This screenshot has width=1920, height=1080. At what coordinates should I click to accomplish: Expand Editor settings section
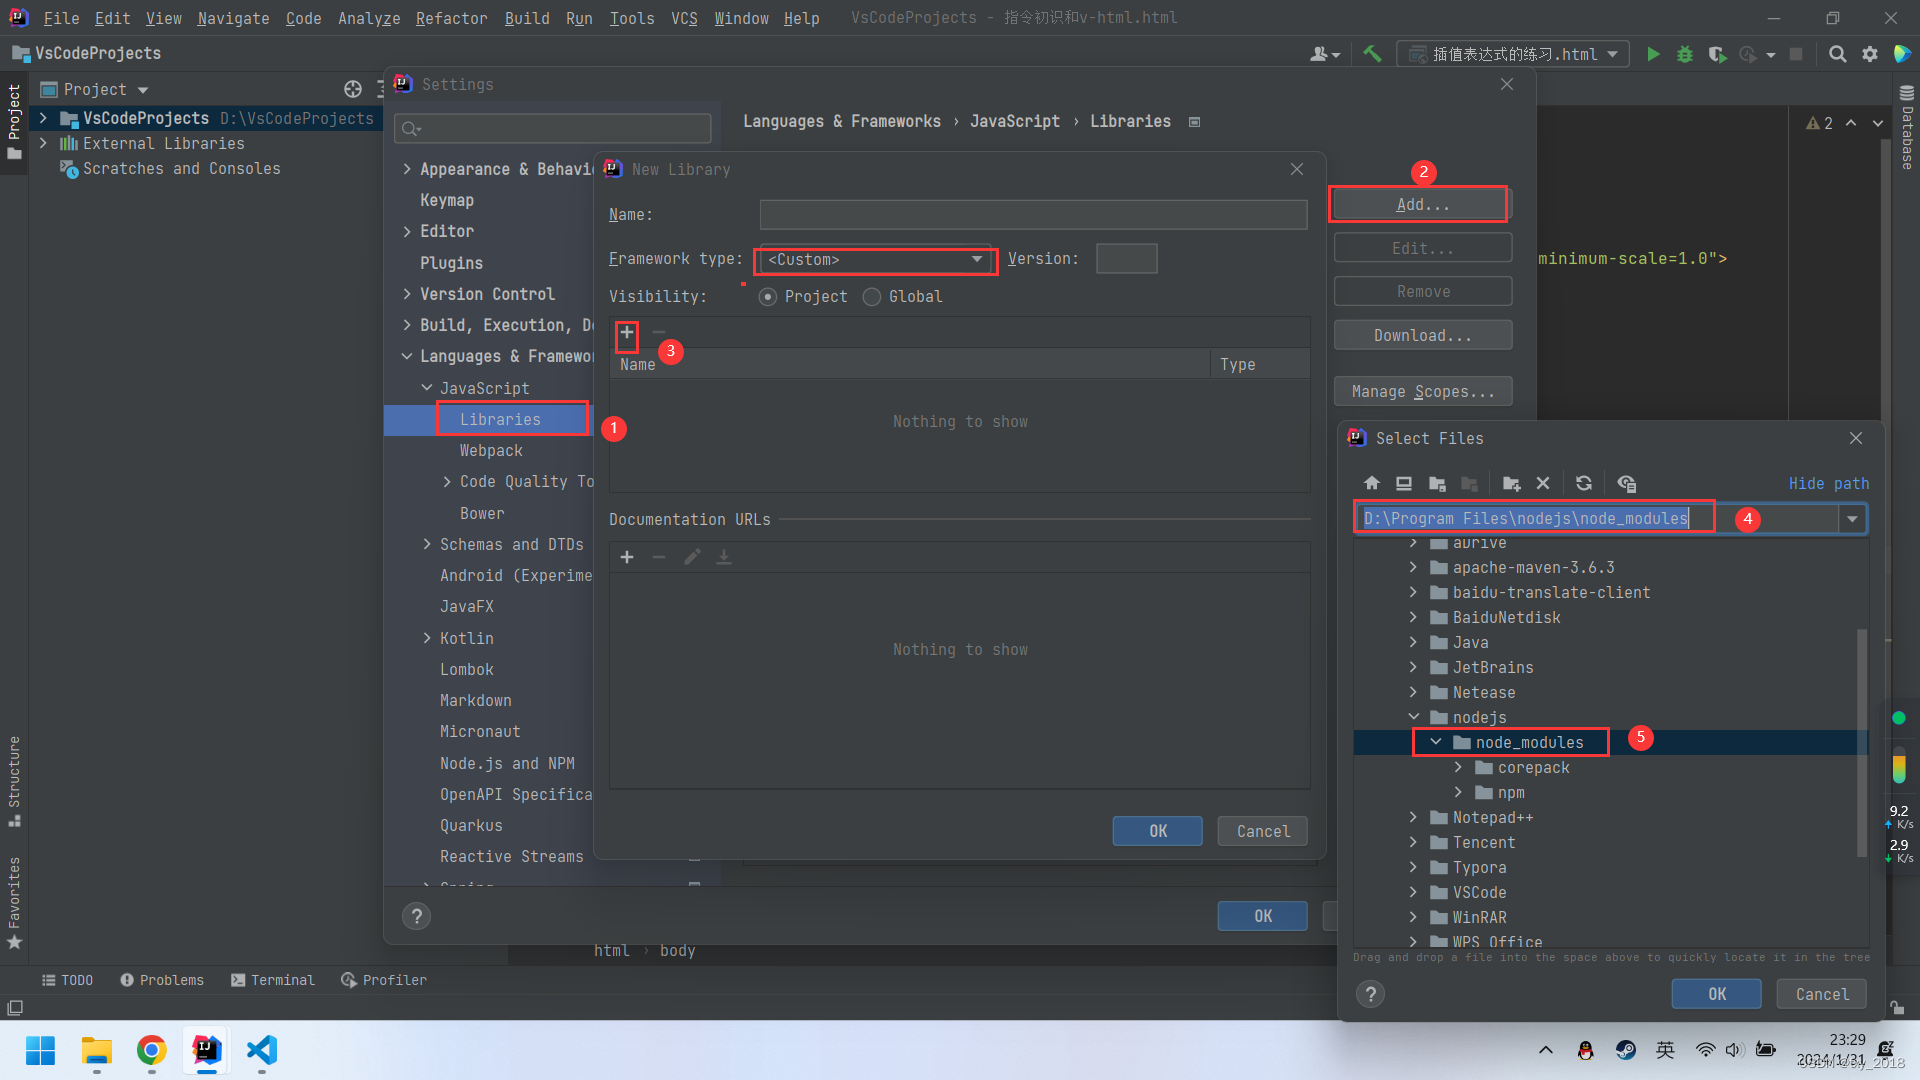(407, 231)
